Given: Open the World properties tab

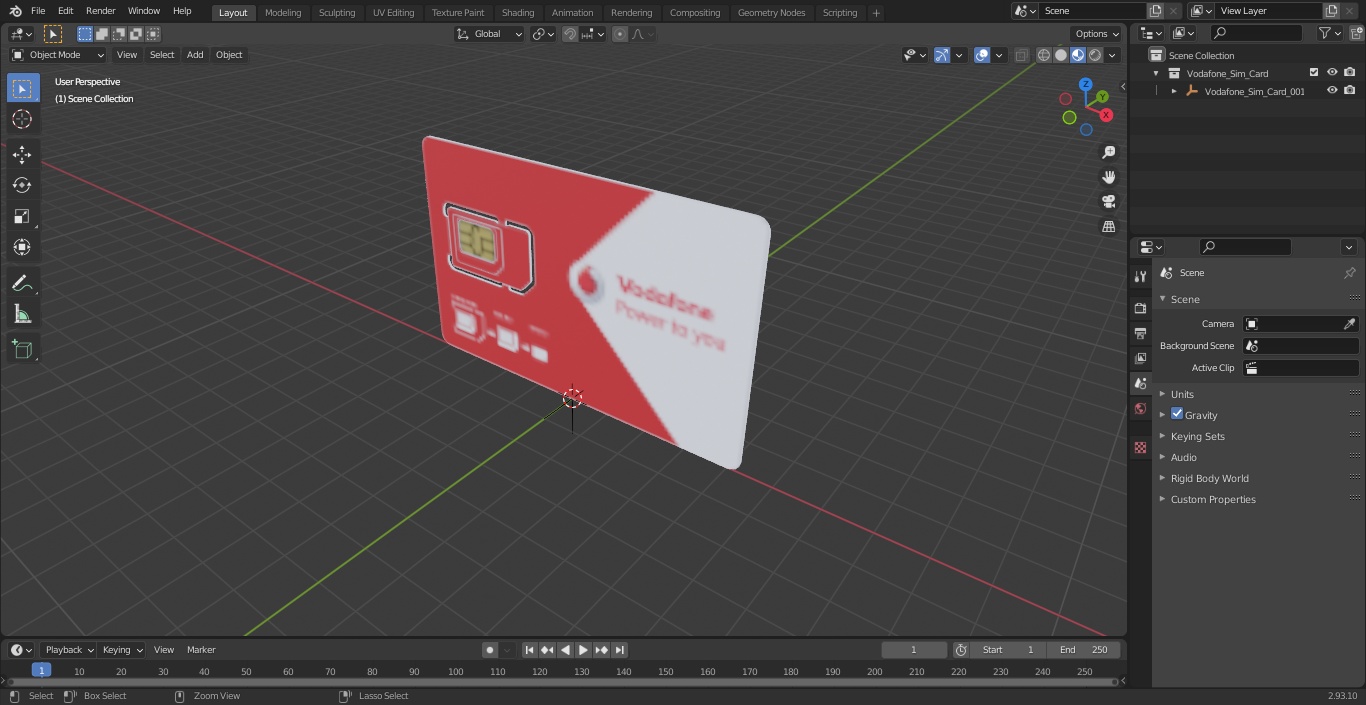Looking at the screenshot, I should tap(1140, 408).
